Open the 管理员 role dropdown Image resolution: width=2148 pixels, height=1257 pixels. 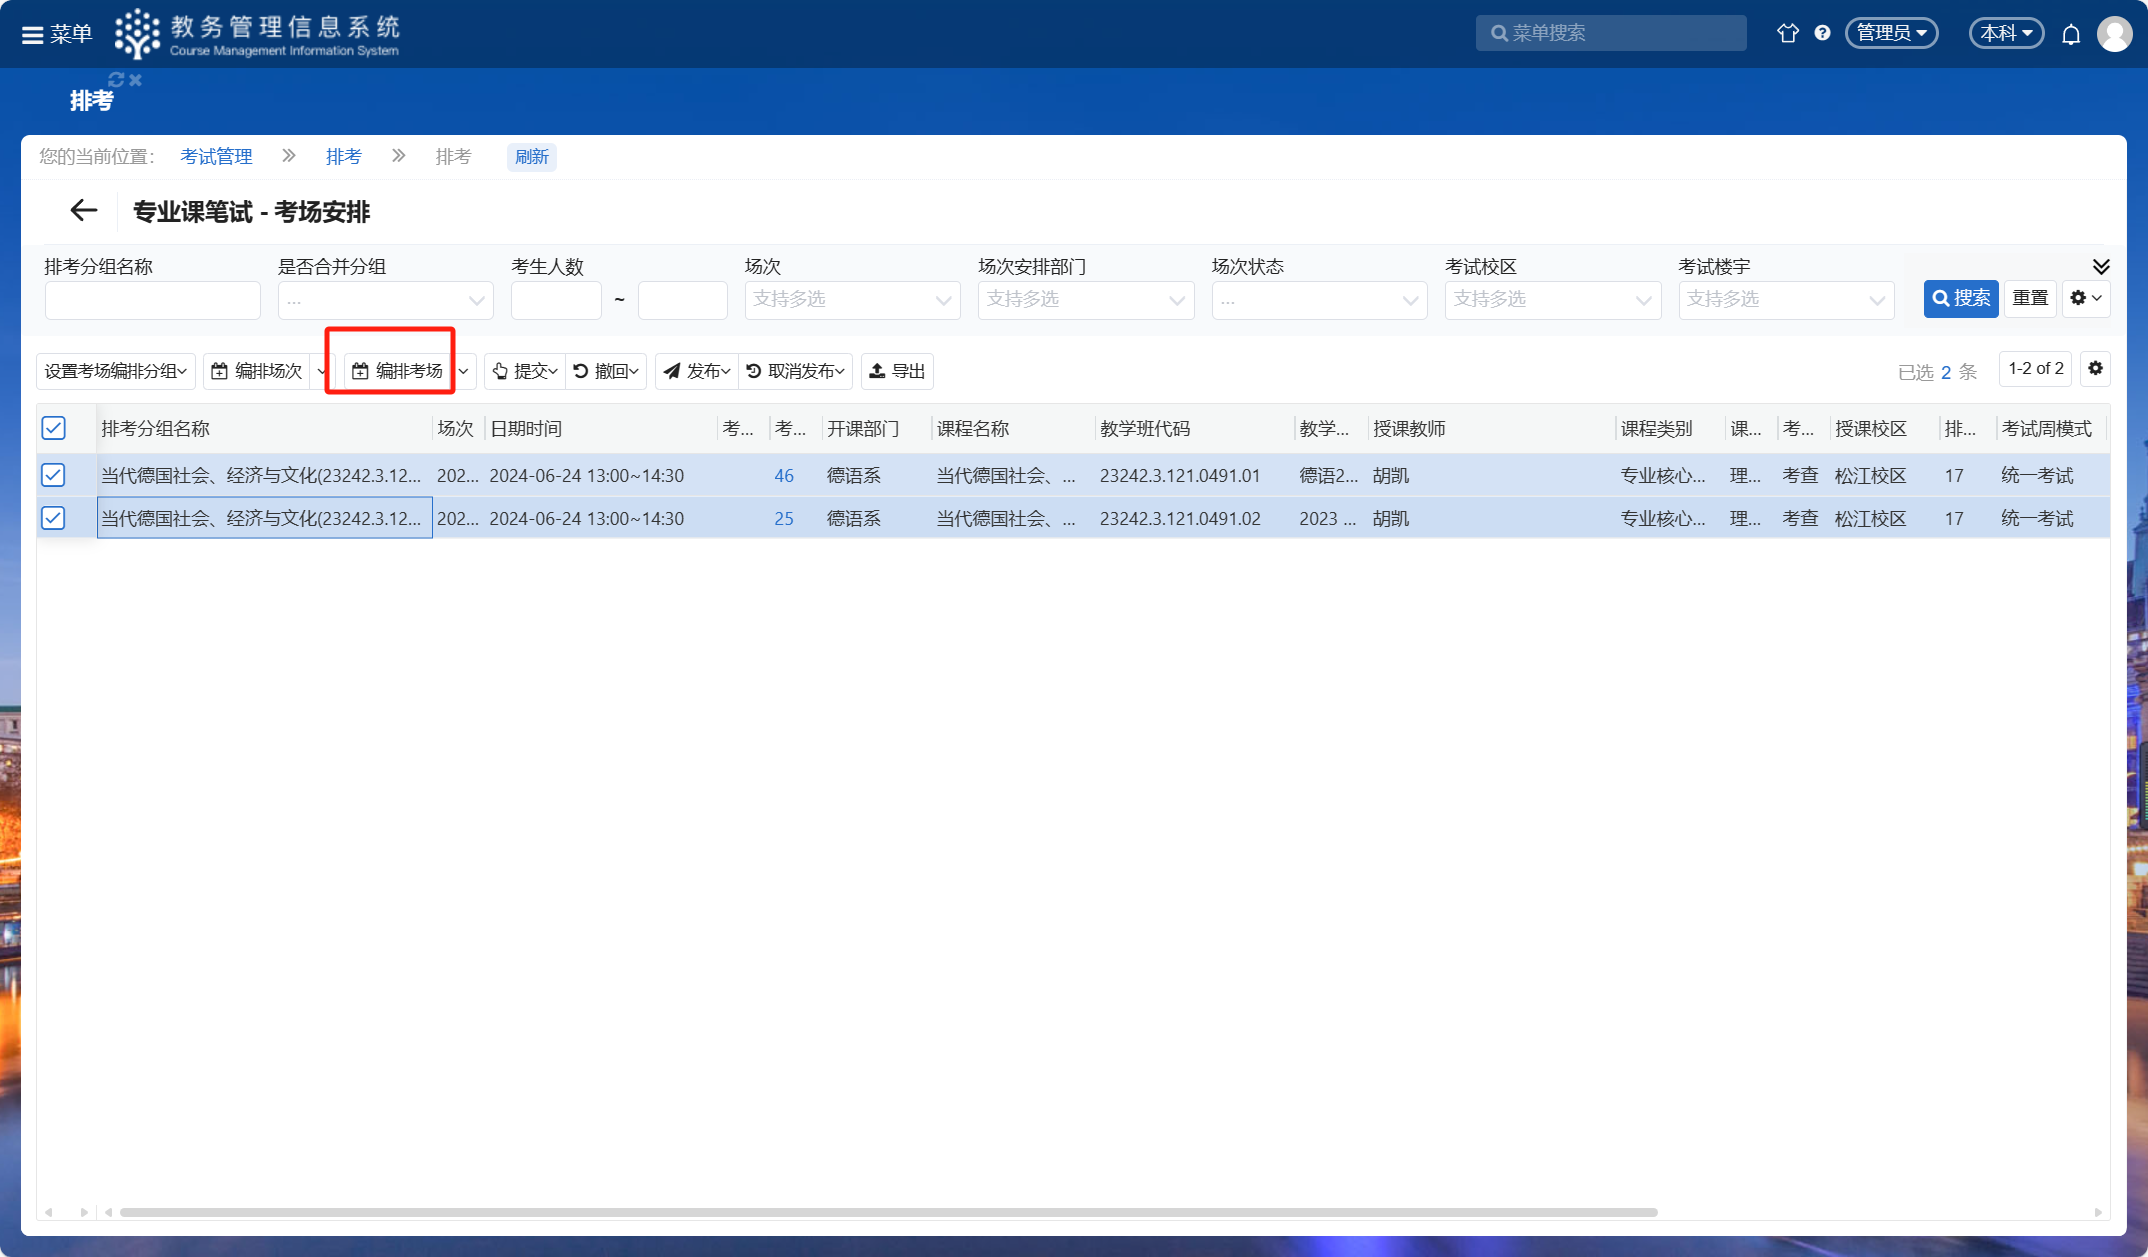click(1891, 33)
